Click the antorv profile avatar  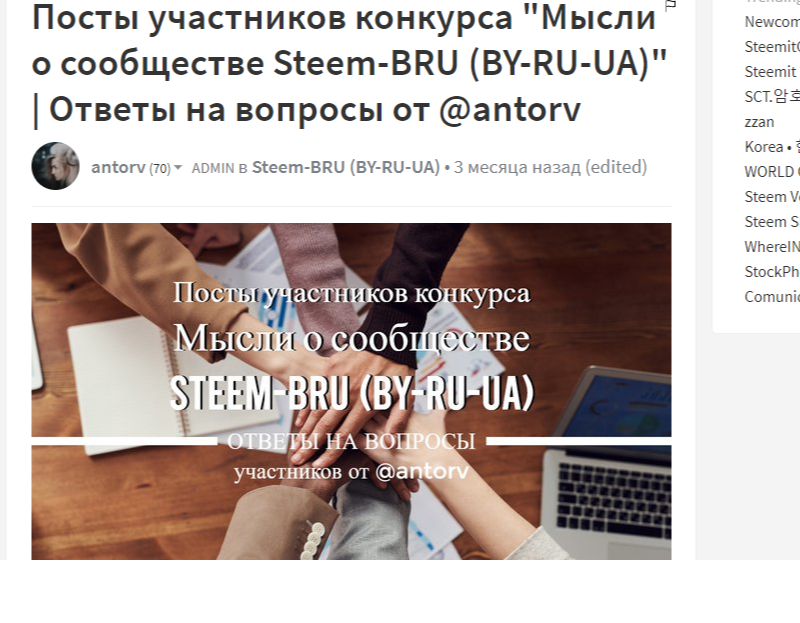click(56, 166)
